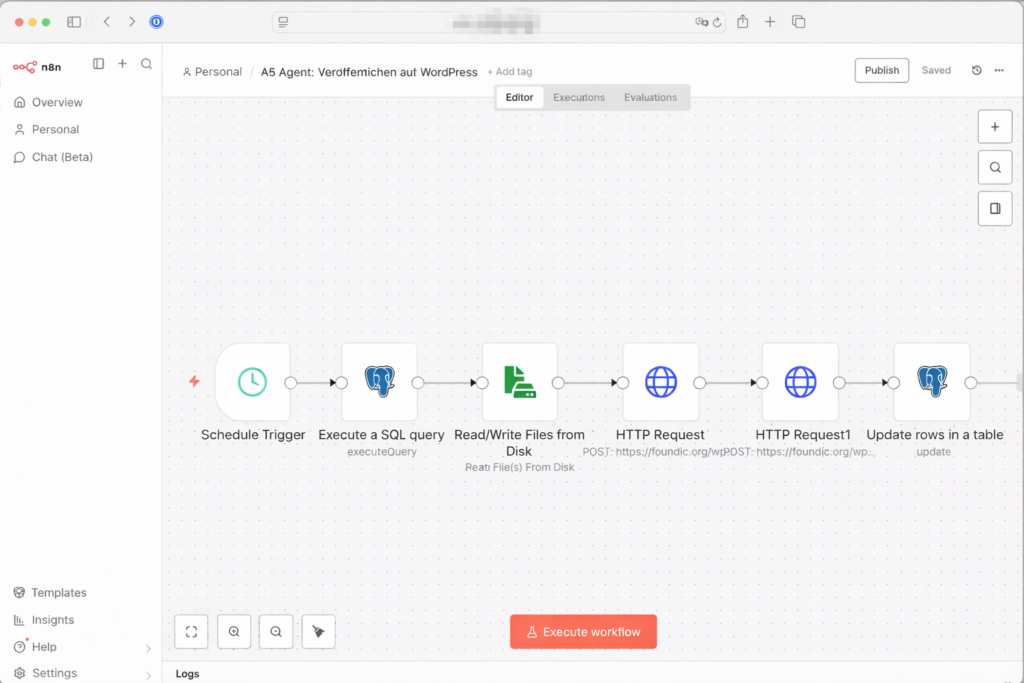Expand the Help submenu in sidebar
The height and width of the screenshot is (683, 1024).
click(148, 648)
